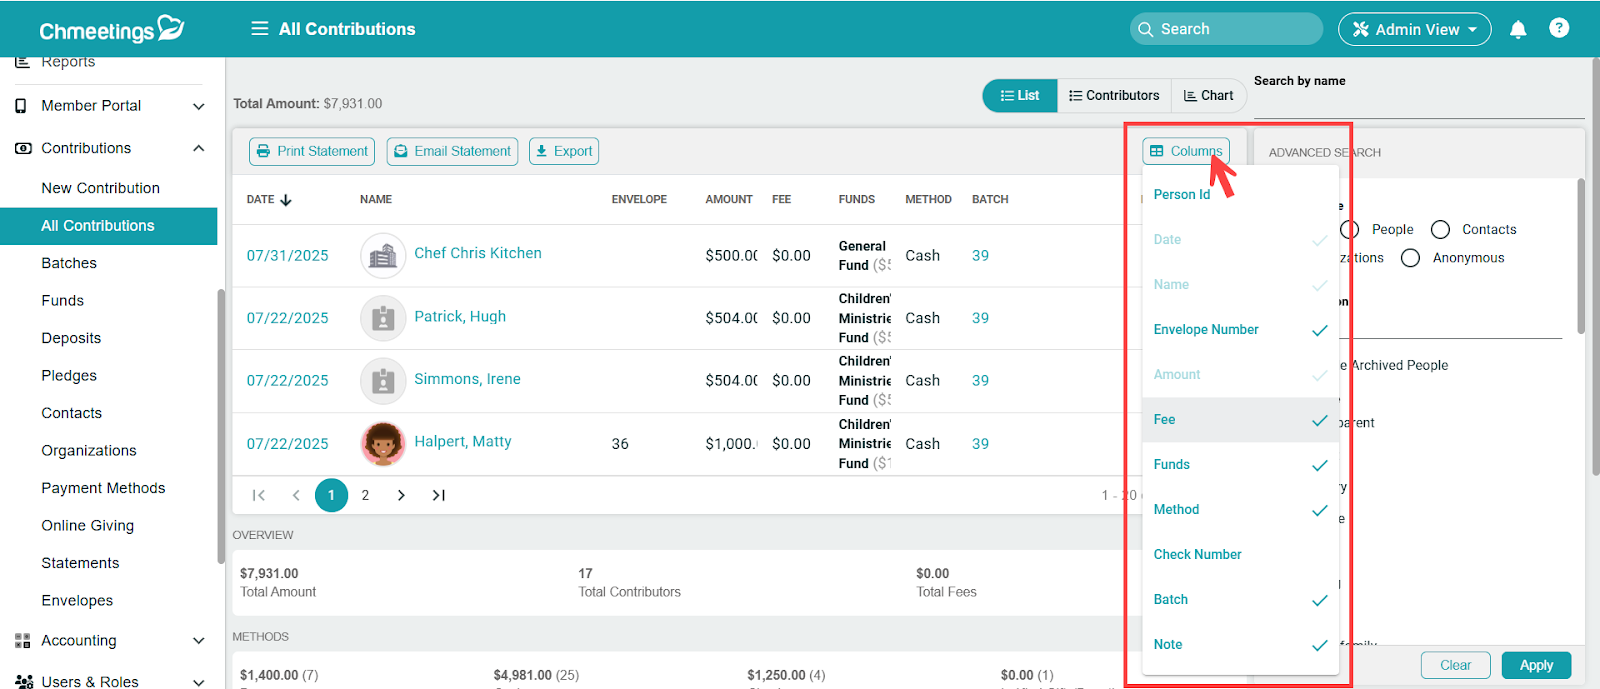Switch to the Contributors view tab
1600x689 pixels.
coord(1114,96)
